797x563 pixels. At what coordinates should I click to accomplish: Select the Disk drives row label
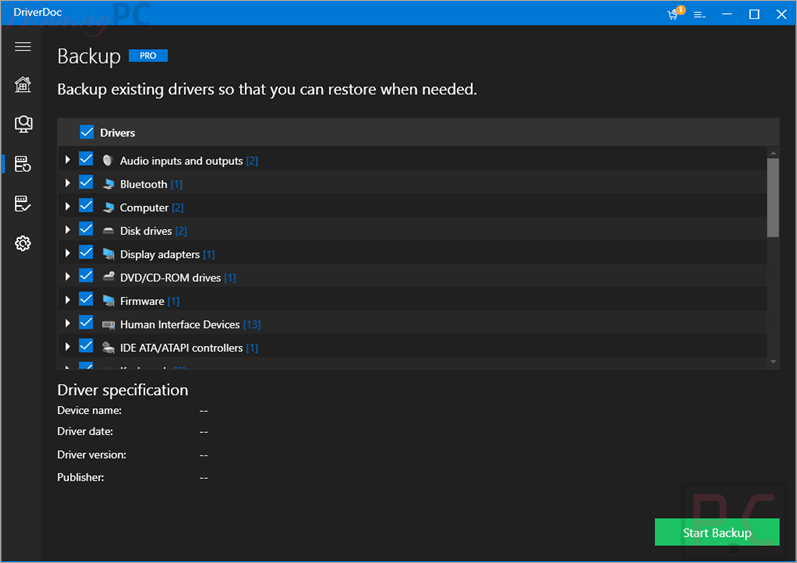[x=146, y=231]
